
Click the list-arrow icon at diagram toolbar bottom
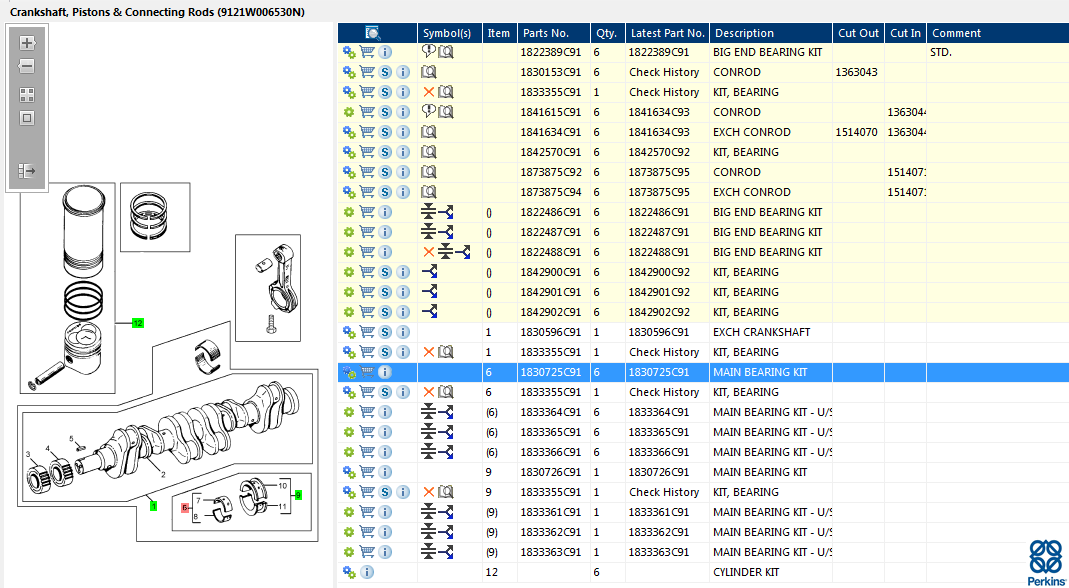click(27, 171)
